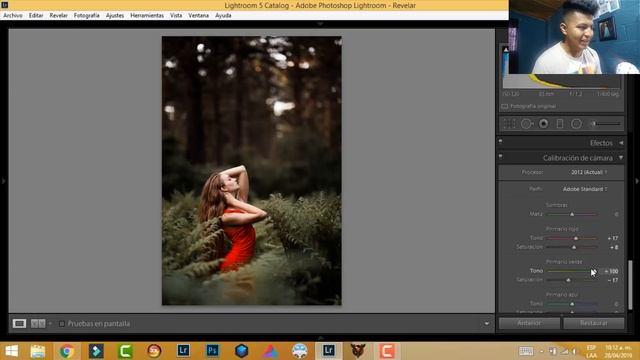Toggle Fotografía original checkbox
This screenshot has height=360, width=640.
504,106
